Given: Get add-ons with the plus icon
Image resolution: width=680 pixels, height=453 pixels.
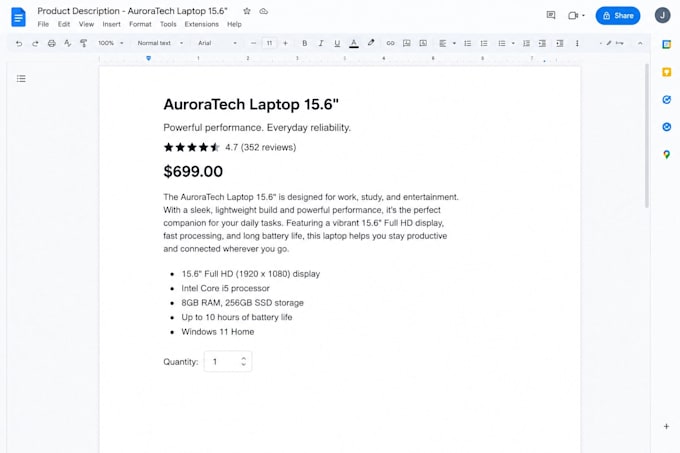Looking at the screenshot, I should [x=667, y=427].
